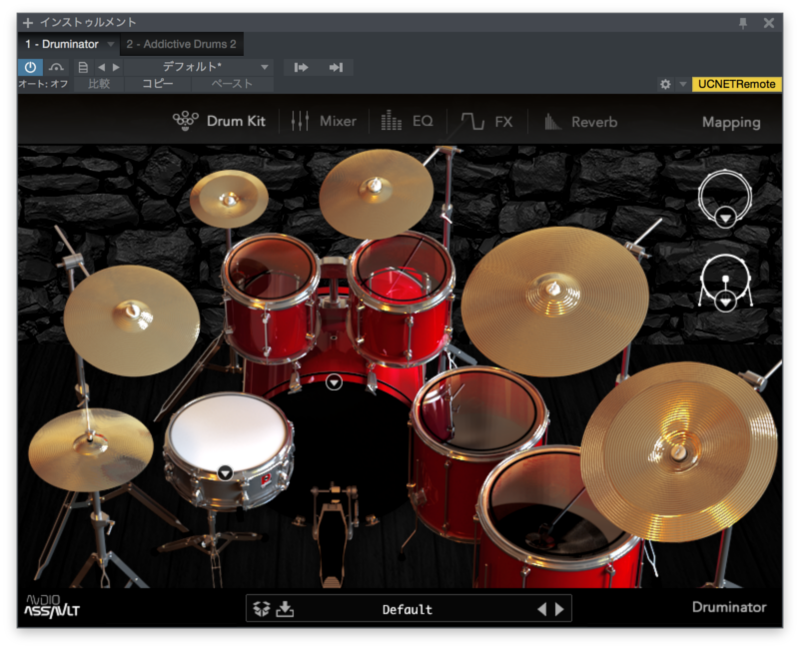Viewport: 800px width, 649px height.
Task: Switch to 2 - Addictive Drums 2 tab
Action: click(x=182, y=44)
